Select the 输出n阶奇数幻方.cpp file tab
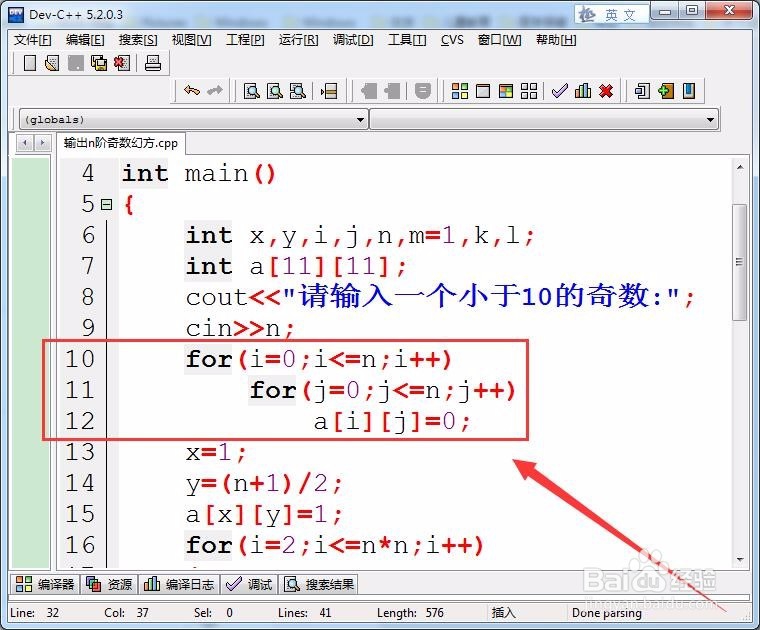 click(121, 143)
